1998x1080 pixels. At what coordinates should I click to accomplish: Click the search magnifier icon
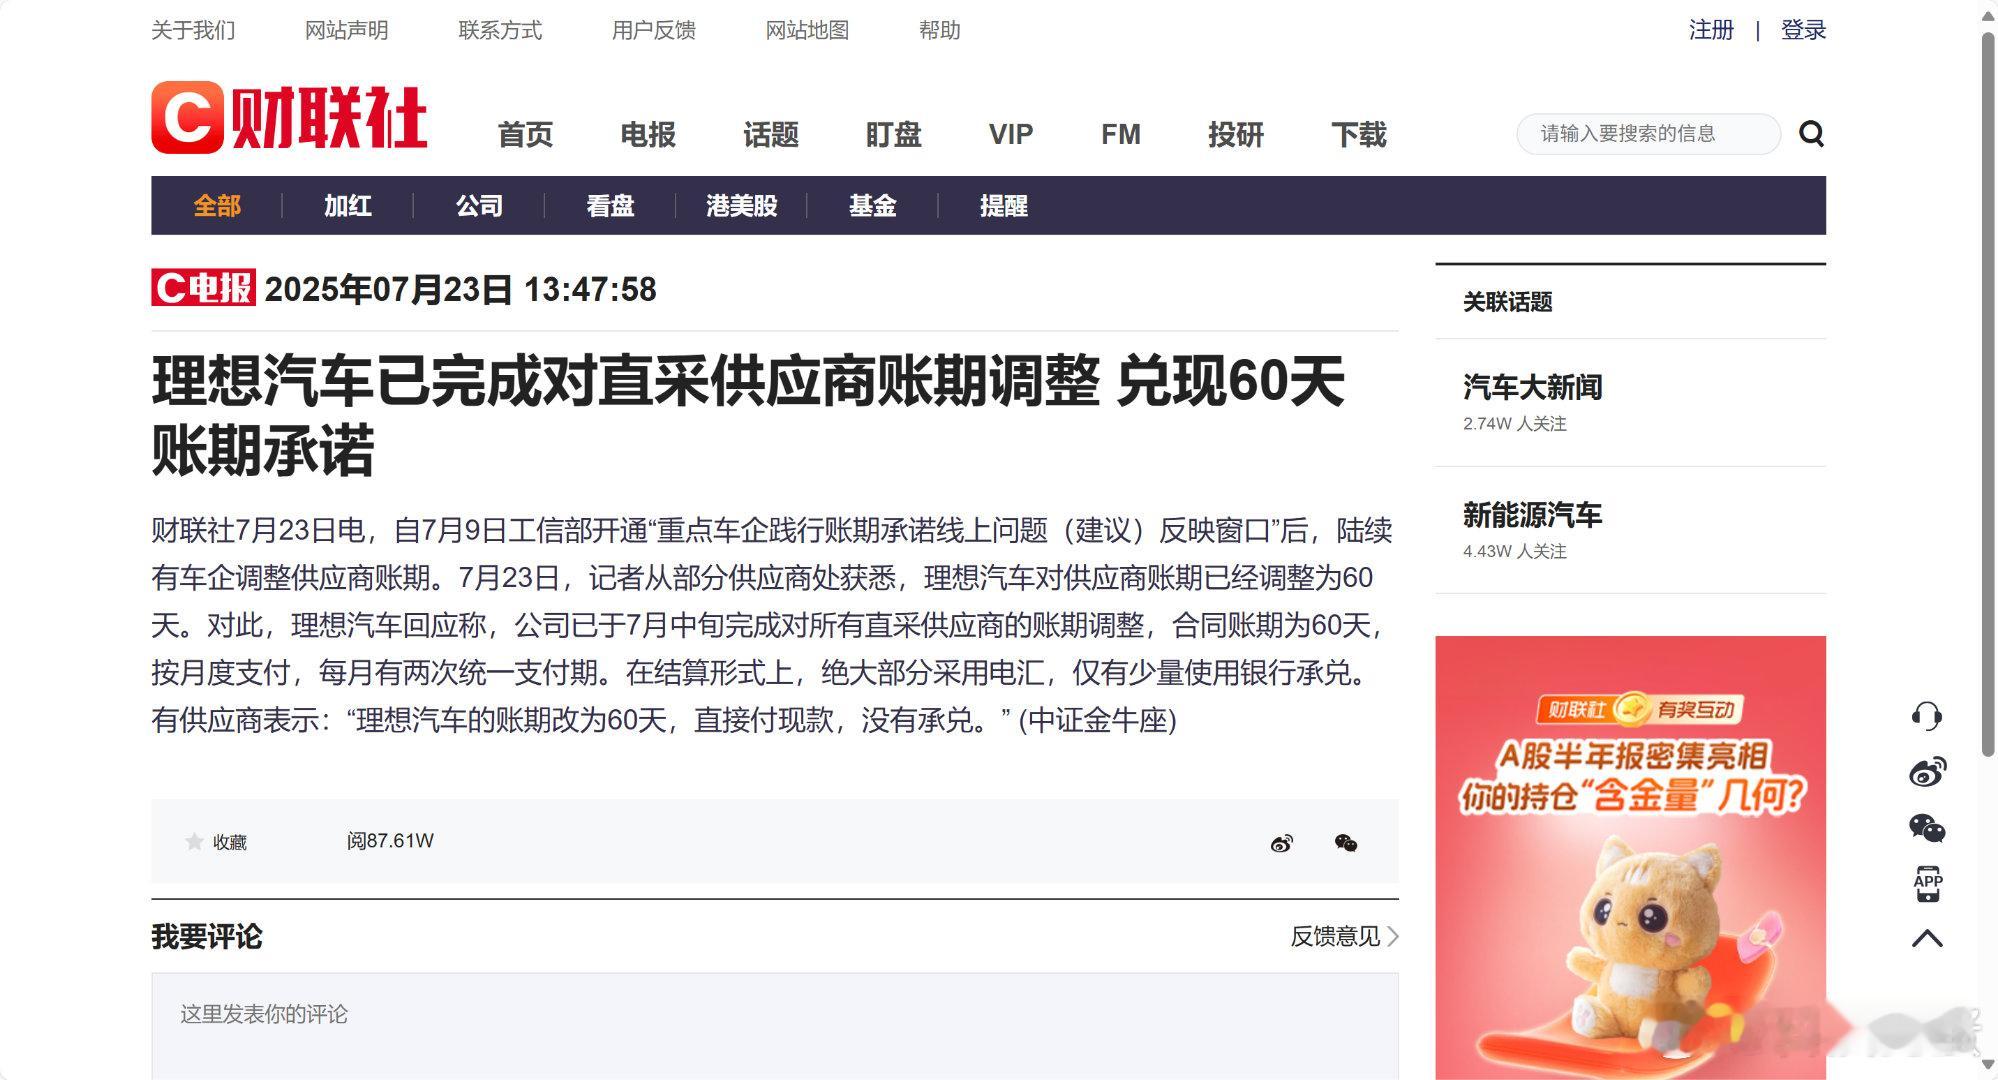coord(1811,133)
